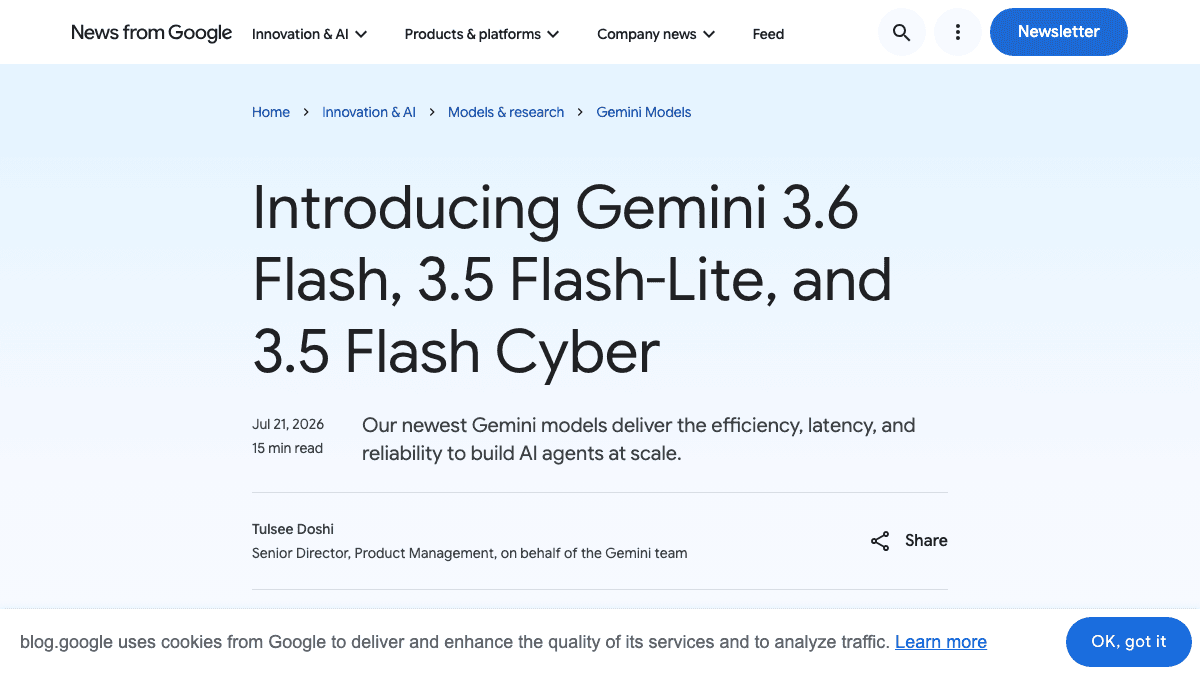This screenshot has width=1200, height=675.
Task: Click the Newsletter button
Action: 1058,32
